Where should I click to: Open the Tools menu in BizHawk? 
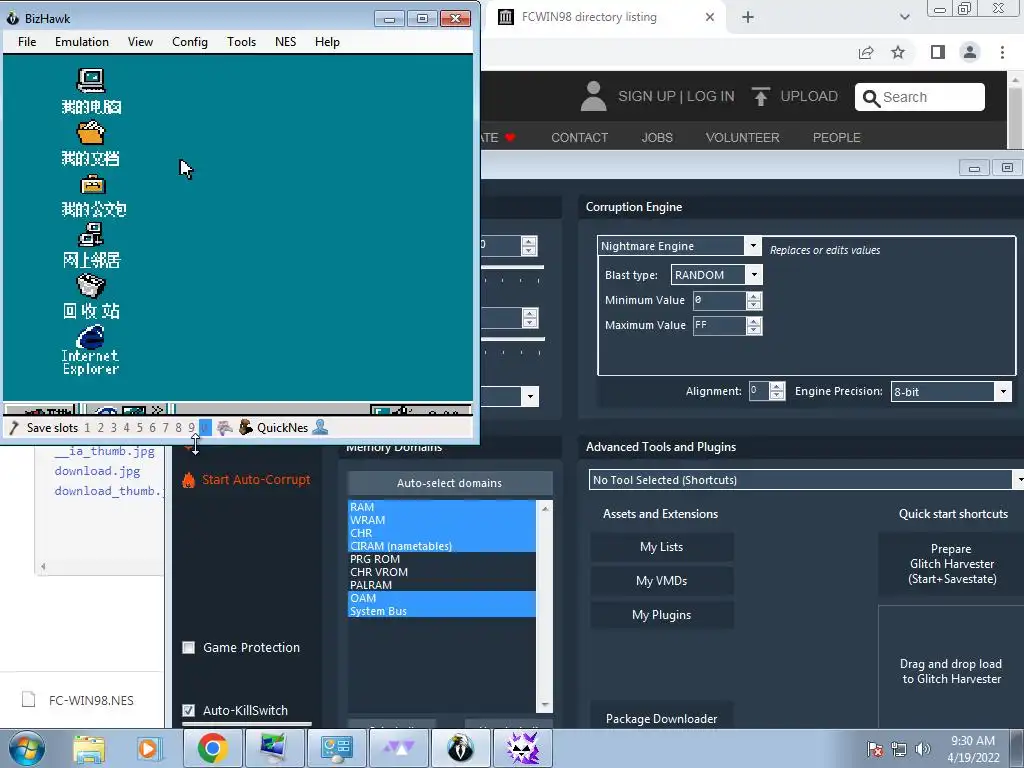click(x=242, y=42)
